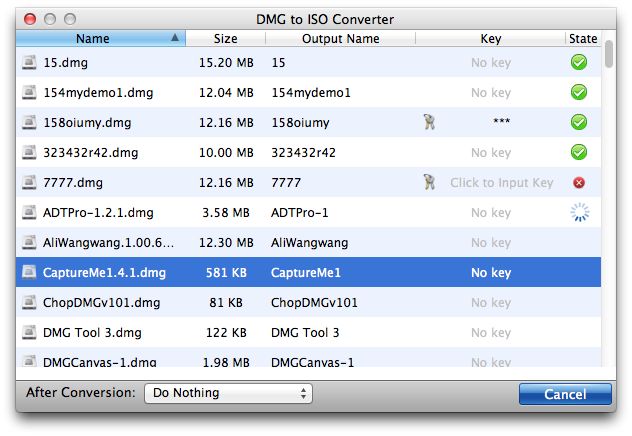Click the State column header
The image size is (632, 436).
[583, 39]
